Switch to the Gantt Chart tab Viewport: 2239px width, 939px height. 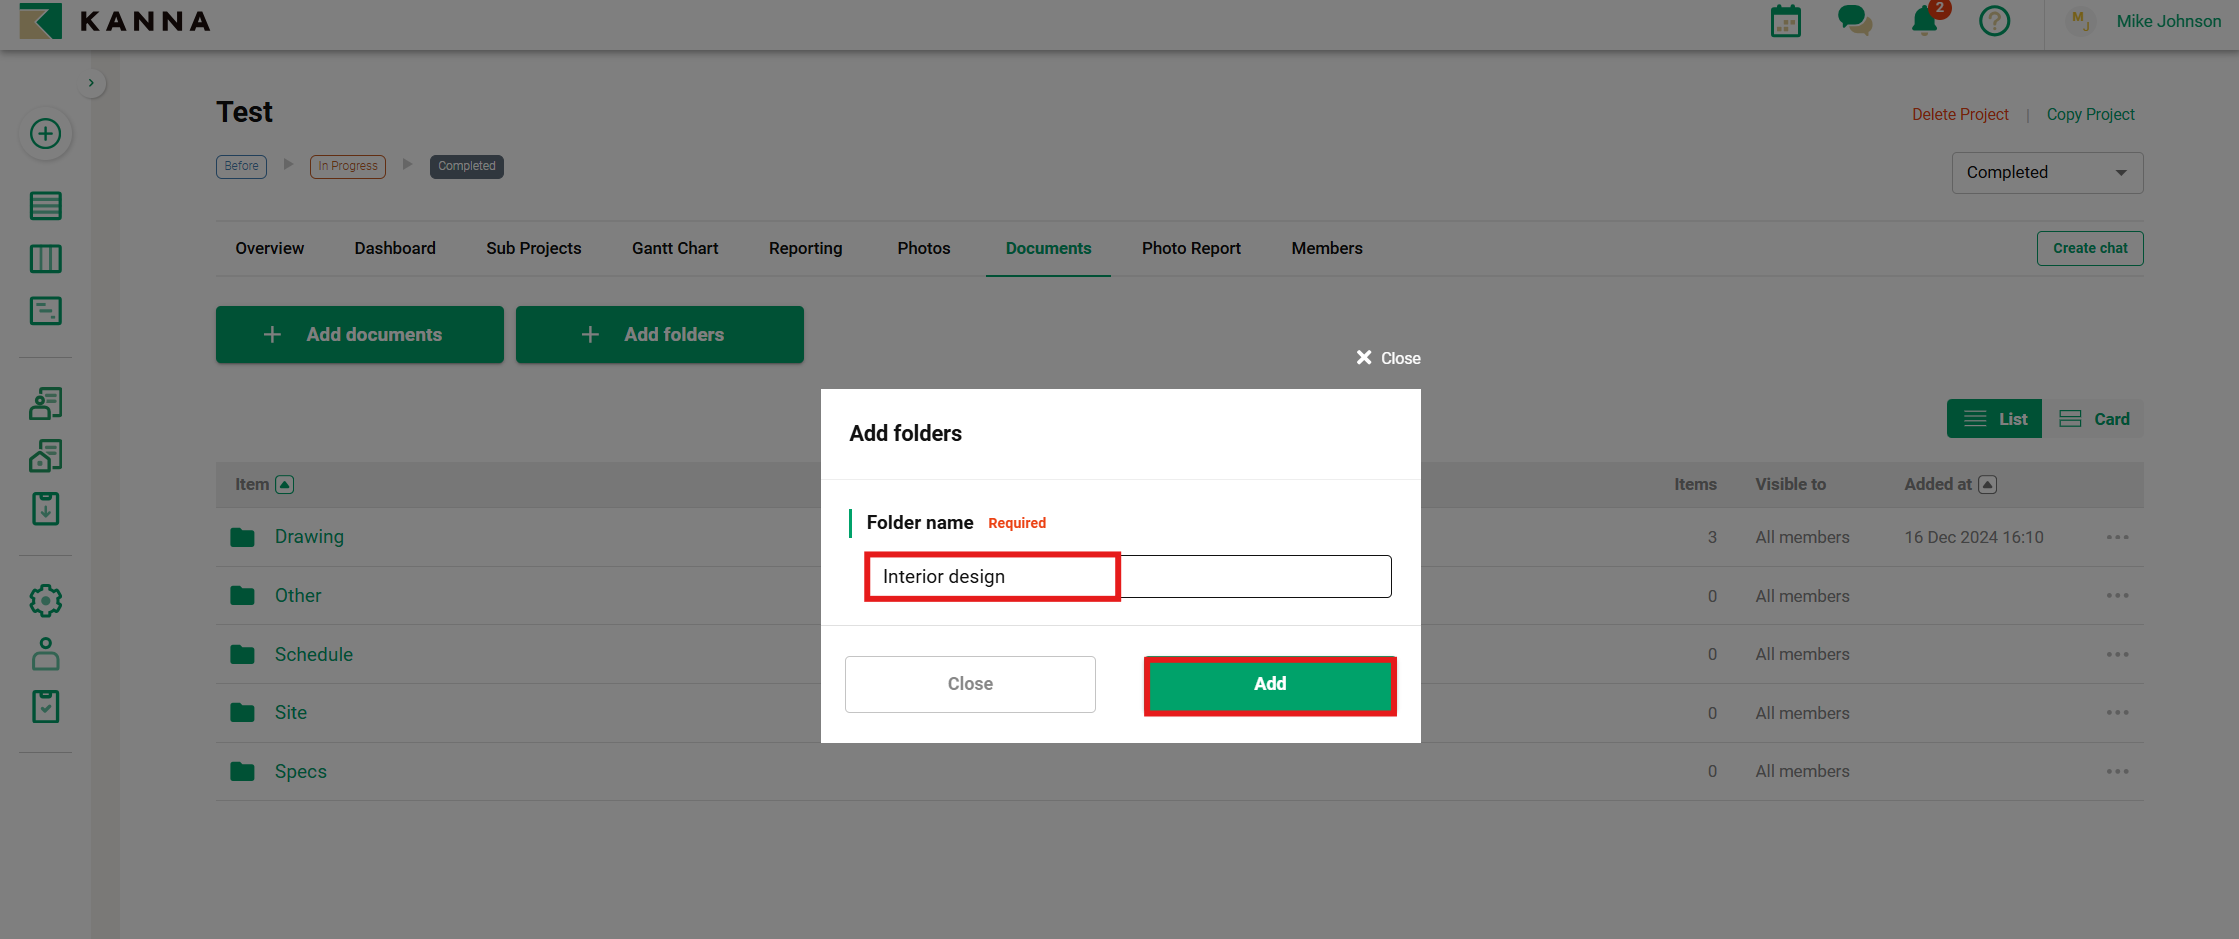click(x=674, y=248)
